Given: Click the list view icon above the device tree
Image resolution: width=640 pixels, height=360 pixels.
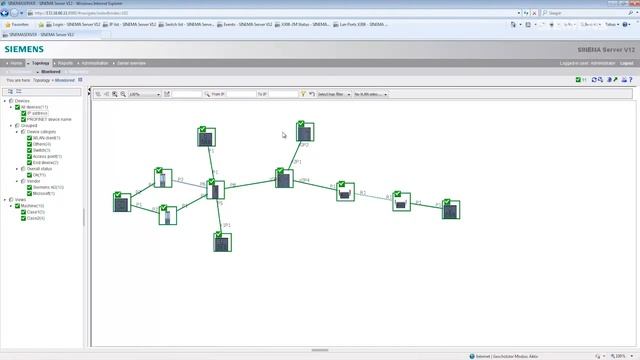Looking at the screenshot, I should (x=19, y=91).
